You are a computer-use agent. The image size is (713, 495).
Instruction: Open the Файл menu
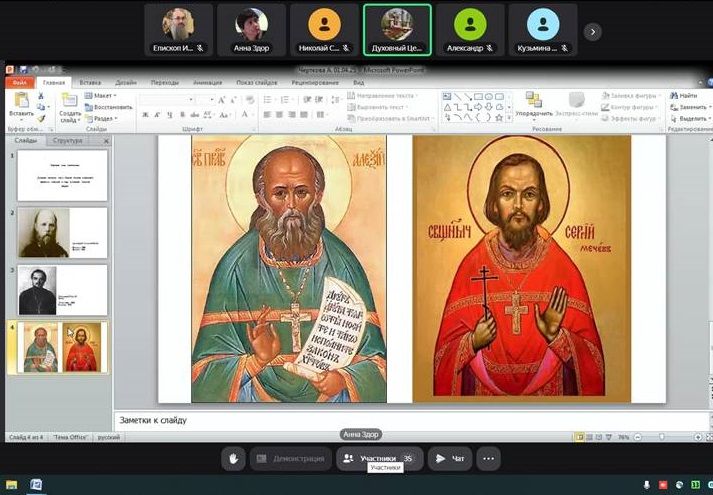20,83
